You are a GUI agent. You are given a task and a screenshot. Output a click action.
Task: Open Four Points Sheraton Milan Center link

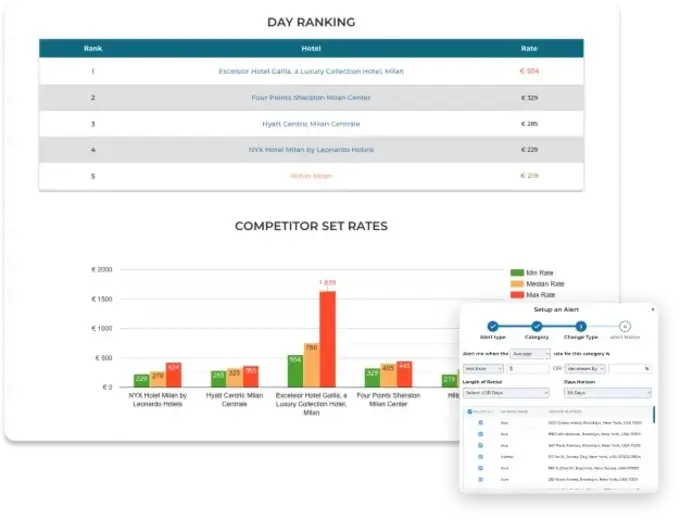click(311, 98)
